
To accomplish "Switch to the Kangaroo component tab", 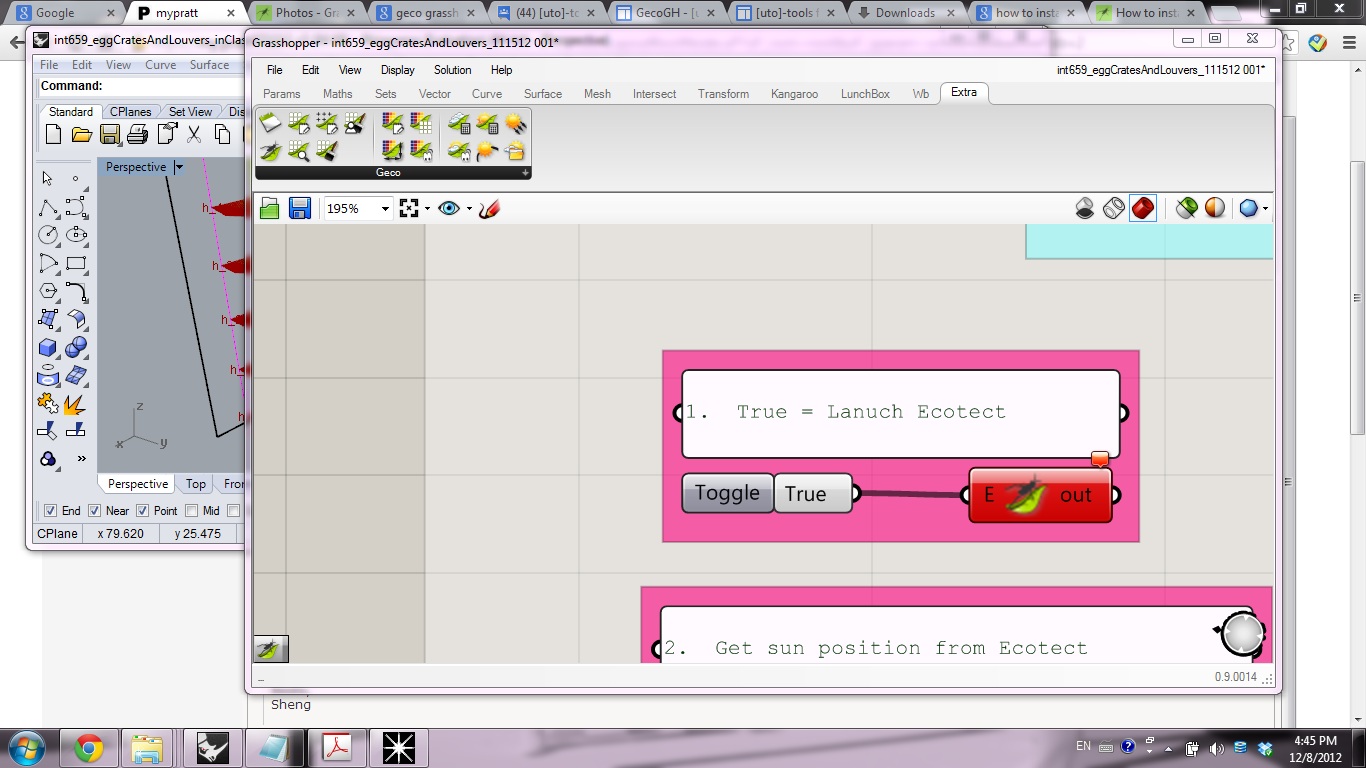I will (794, 94).
